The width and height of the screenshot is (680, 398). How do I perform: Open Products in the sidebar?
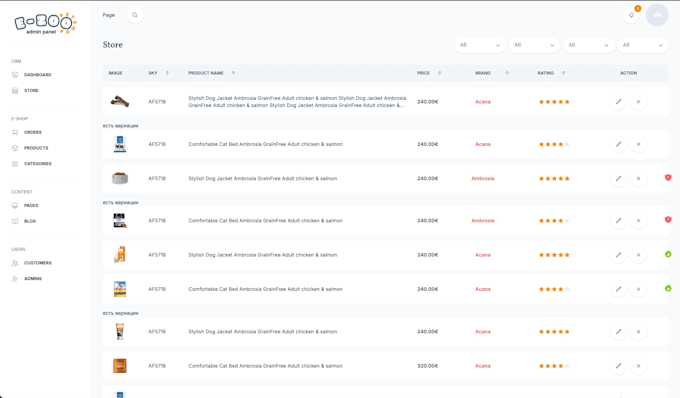pyautogui.click(x=36, y=148)
